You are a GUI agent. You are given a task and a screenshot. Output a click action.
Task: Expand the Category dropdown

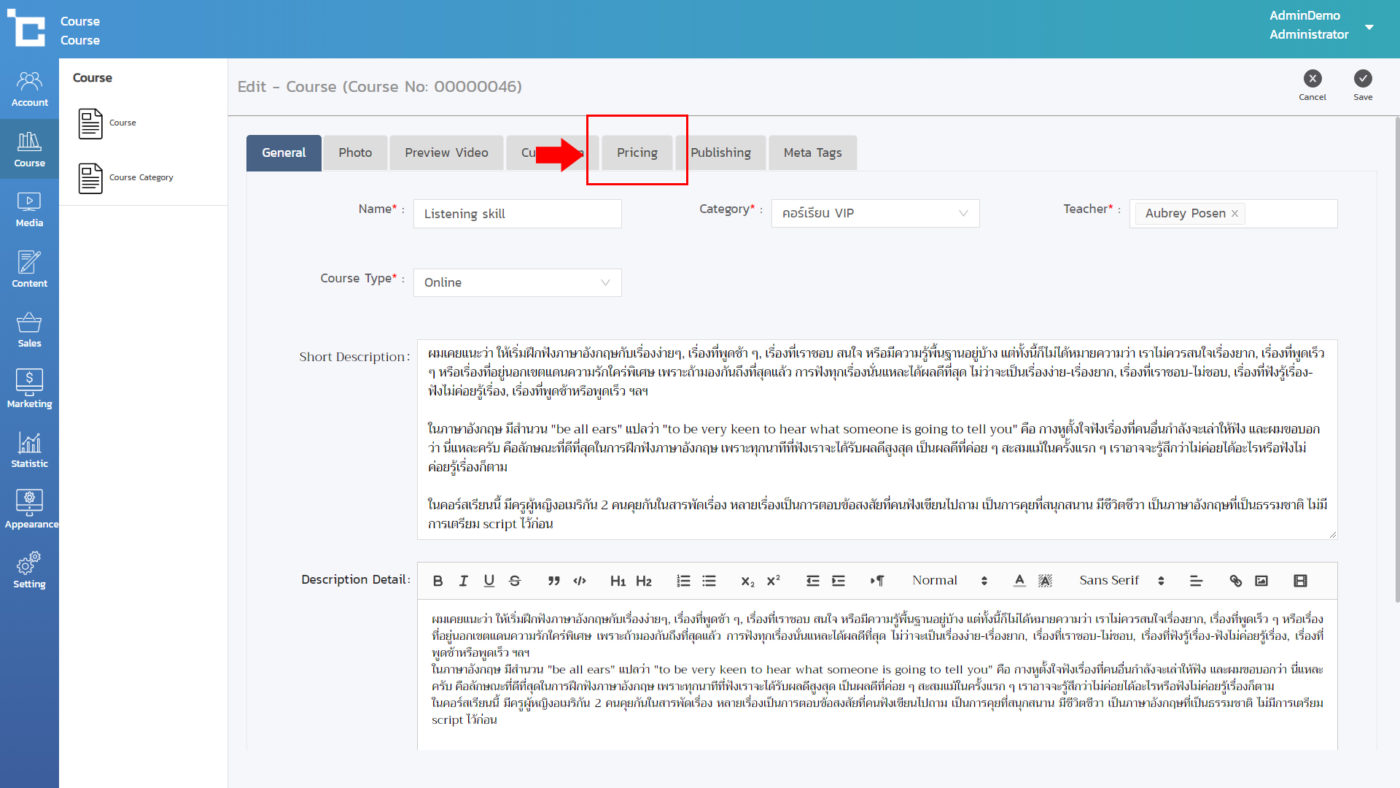875,213
